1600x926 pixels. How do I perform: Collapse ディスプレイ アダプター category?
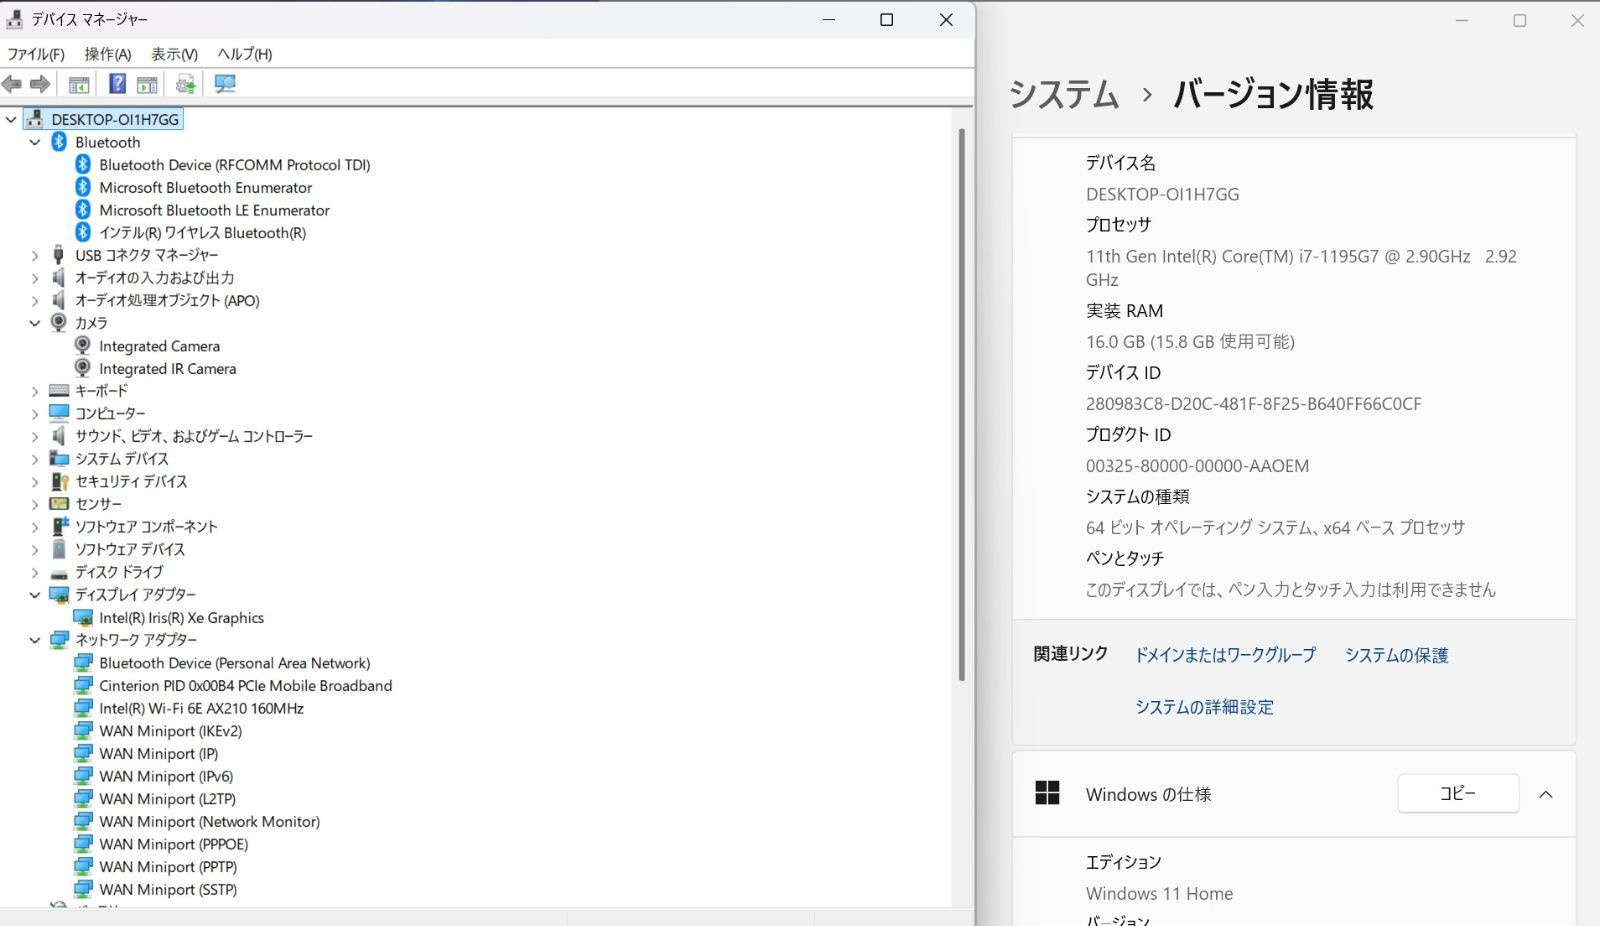tap(35, 595)
